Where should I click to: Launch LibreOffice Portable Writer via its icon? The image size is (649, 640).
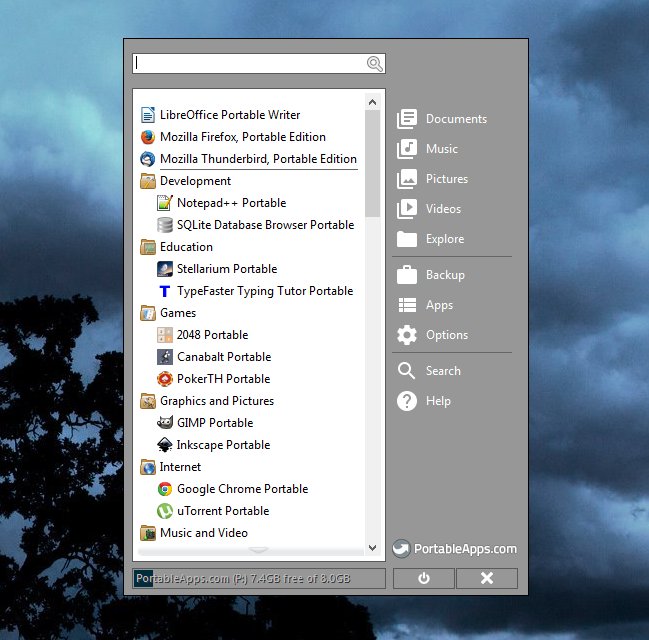[x=148, y=115]
